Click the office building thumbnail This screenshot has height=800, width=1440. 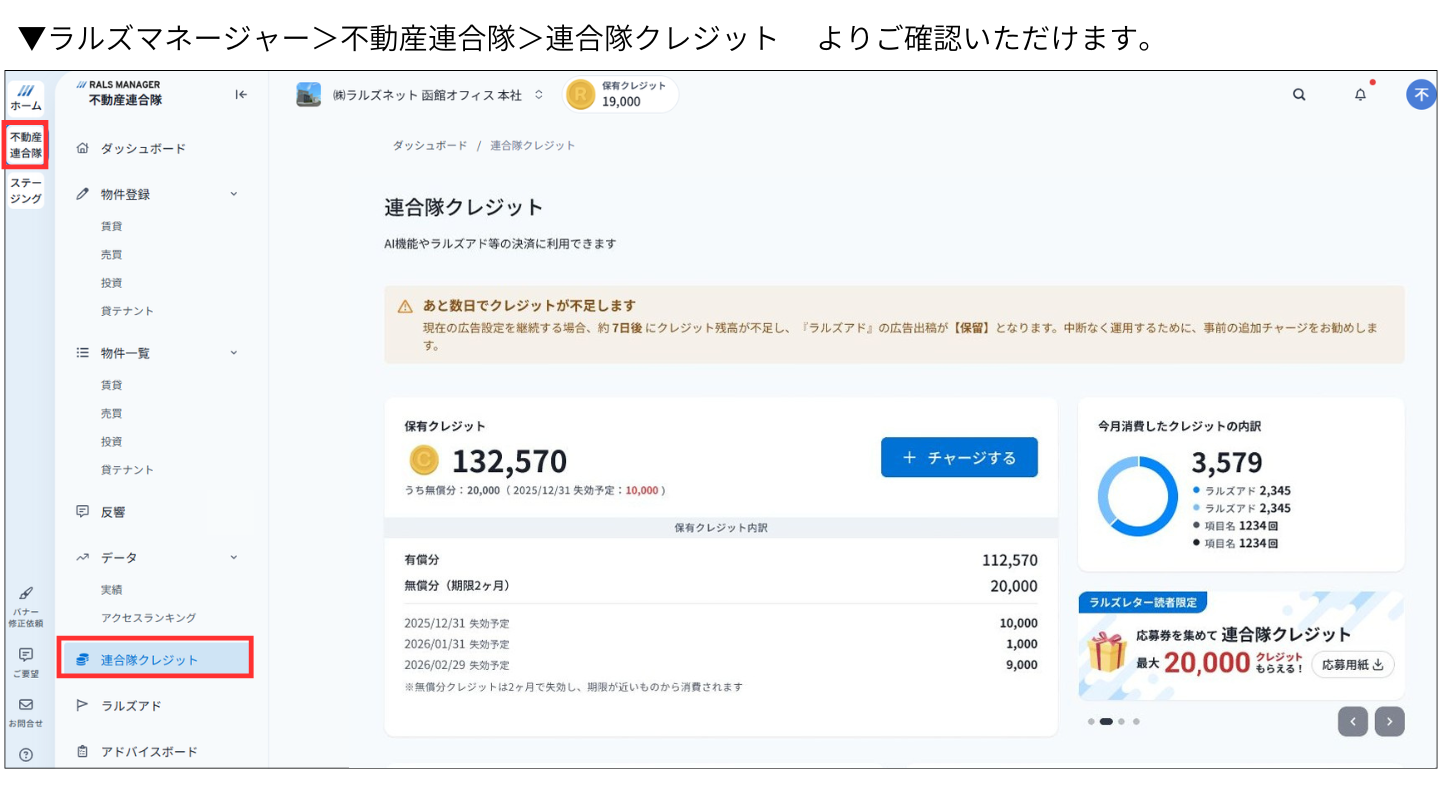[x=309, y=95]
